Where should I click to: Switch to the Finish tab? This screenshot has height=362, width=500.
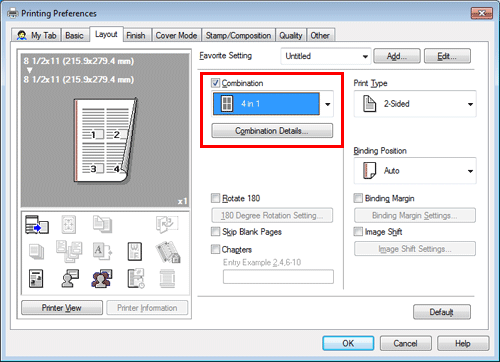tap(136, 35)
